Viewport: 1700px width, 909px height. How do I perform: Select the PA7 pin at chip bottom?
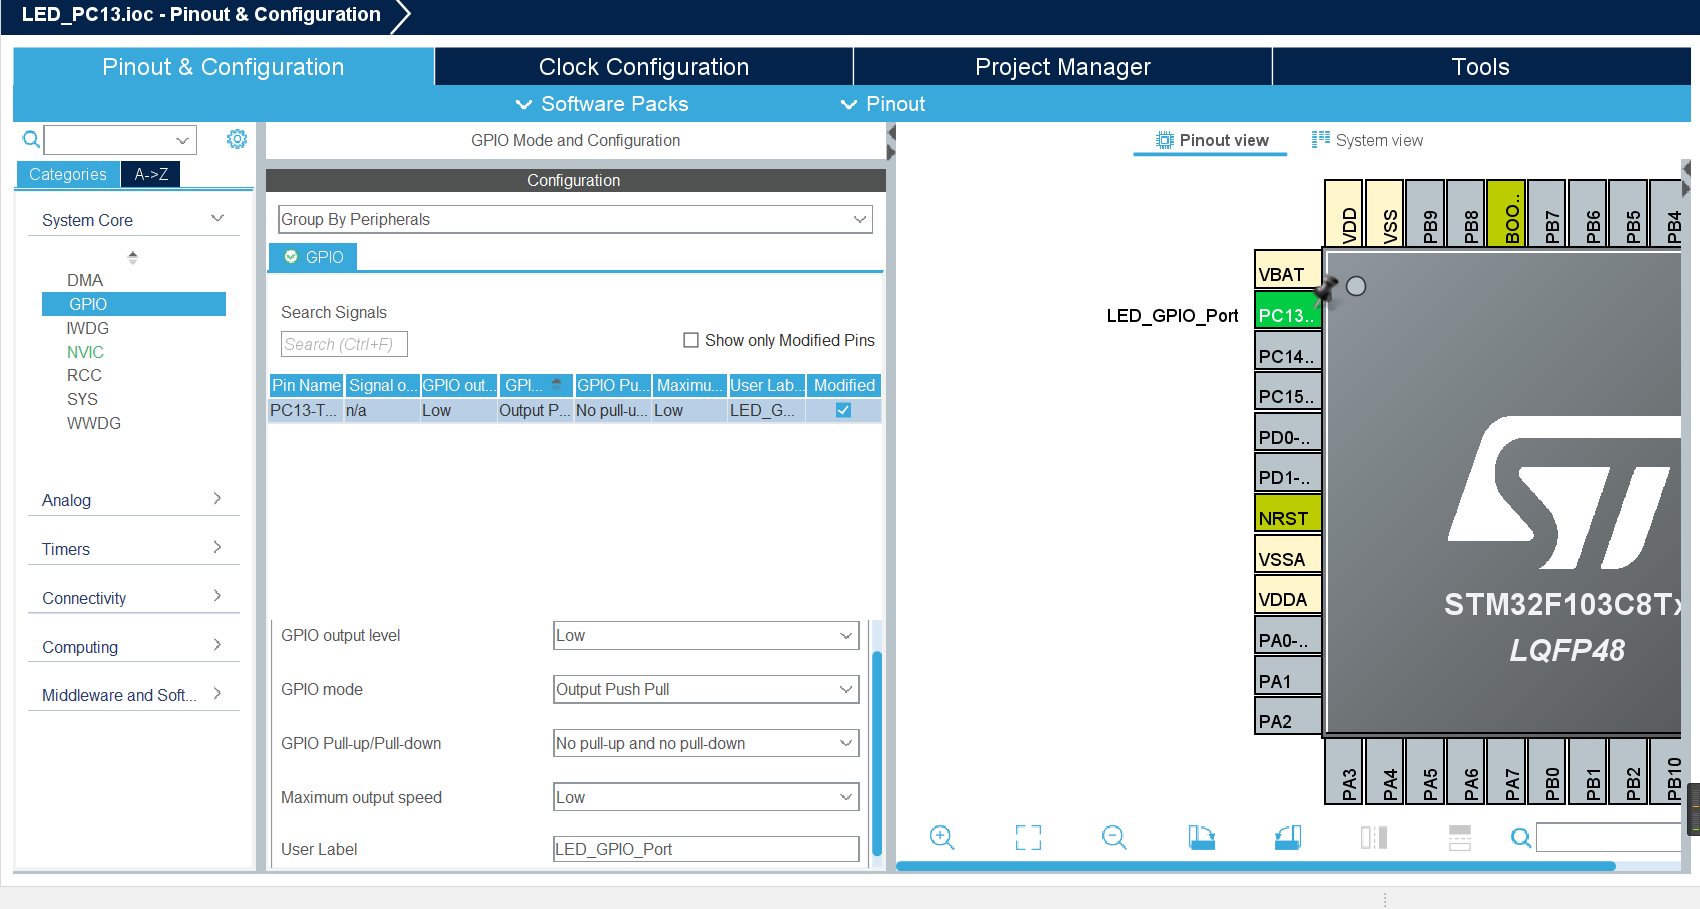tap(1506, 771)
